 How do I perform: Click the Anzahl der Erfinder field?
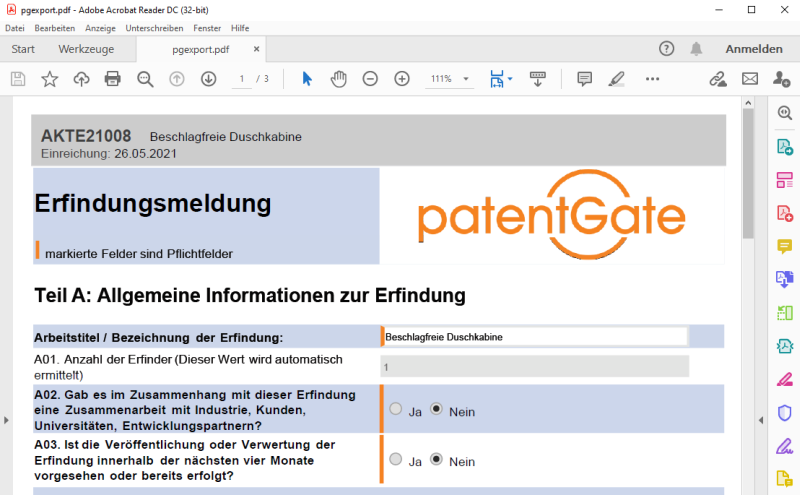tap(534, 367)
